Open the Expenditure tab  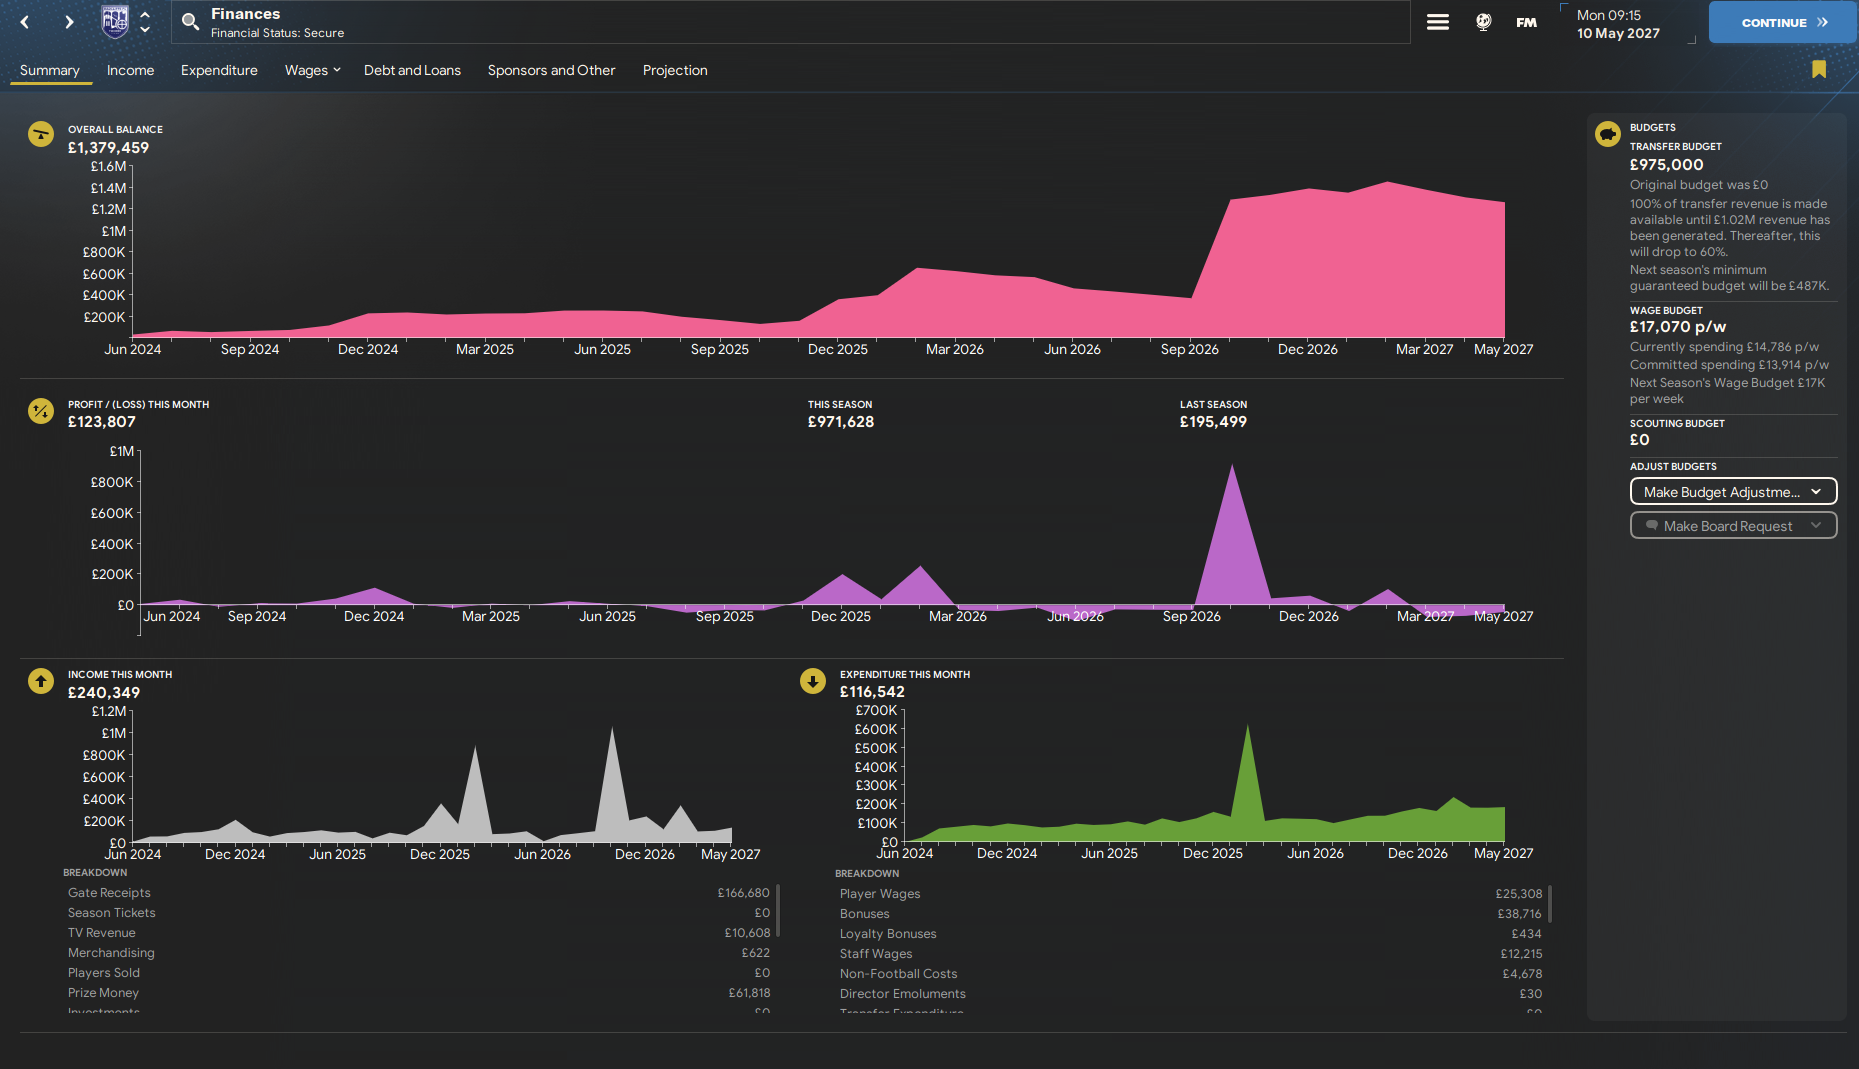point(219,70)
